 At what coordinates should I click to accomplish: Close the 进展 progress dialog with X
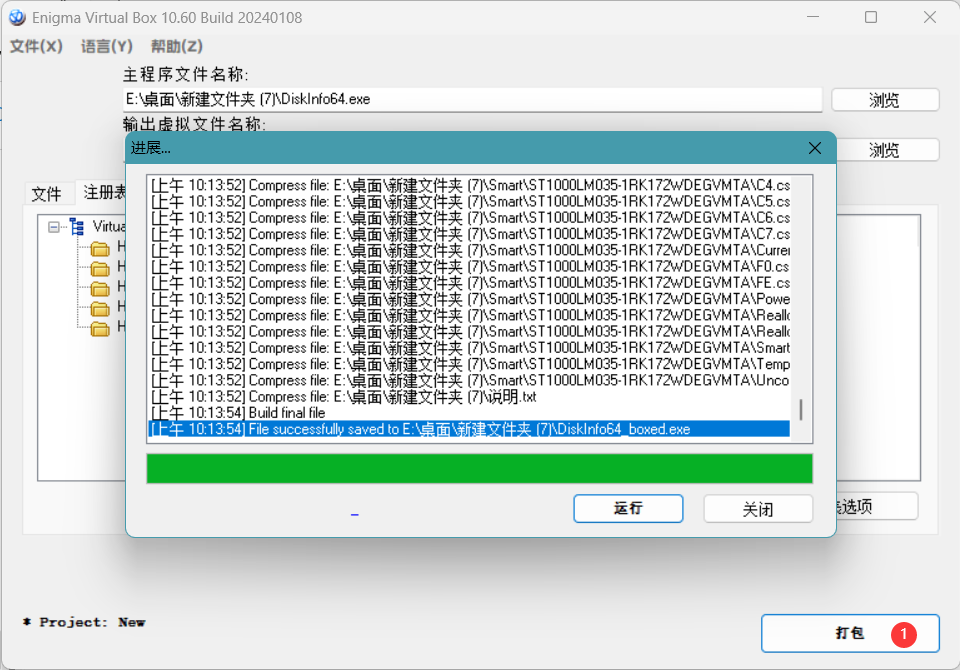pos(814,148)
